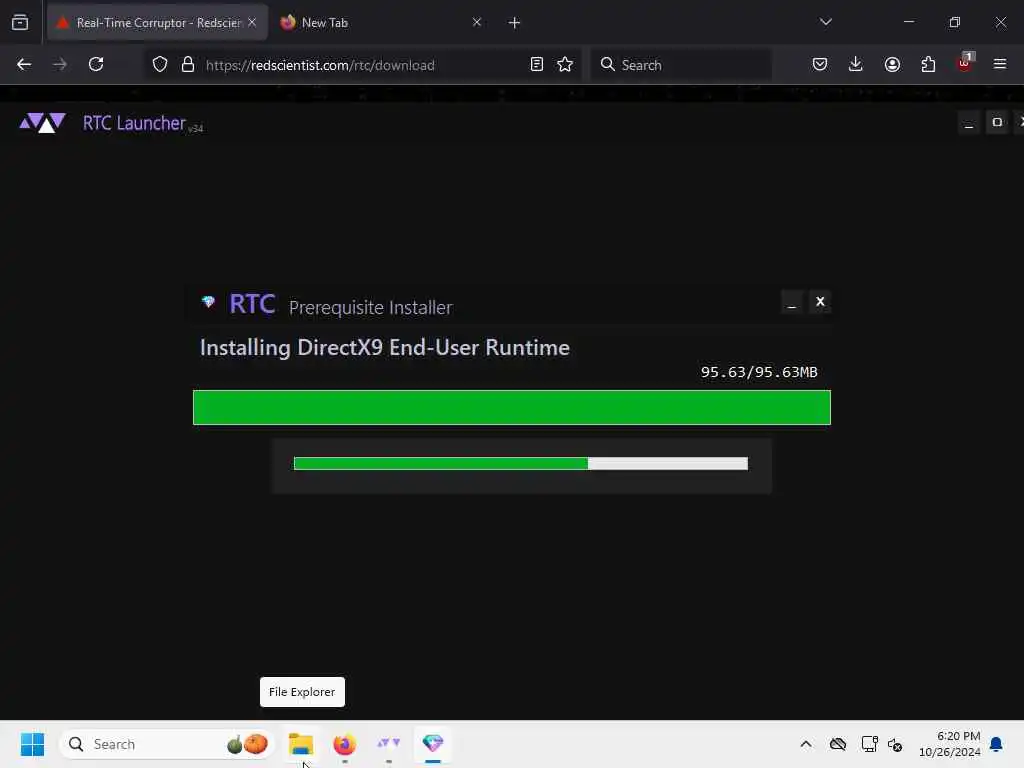Click the muted volume tray icon
The width and height of the screenshot is (1024, 768).
895,744
